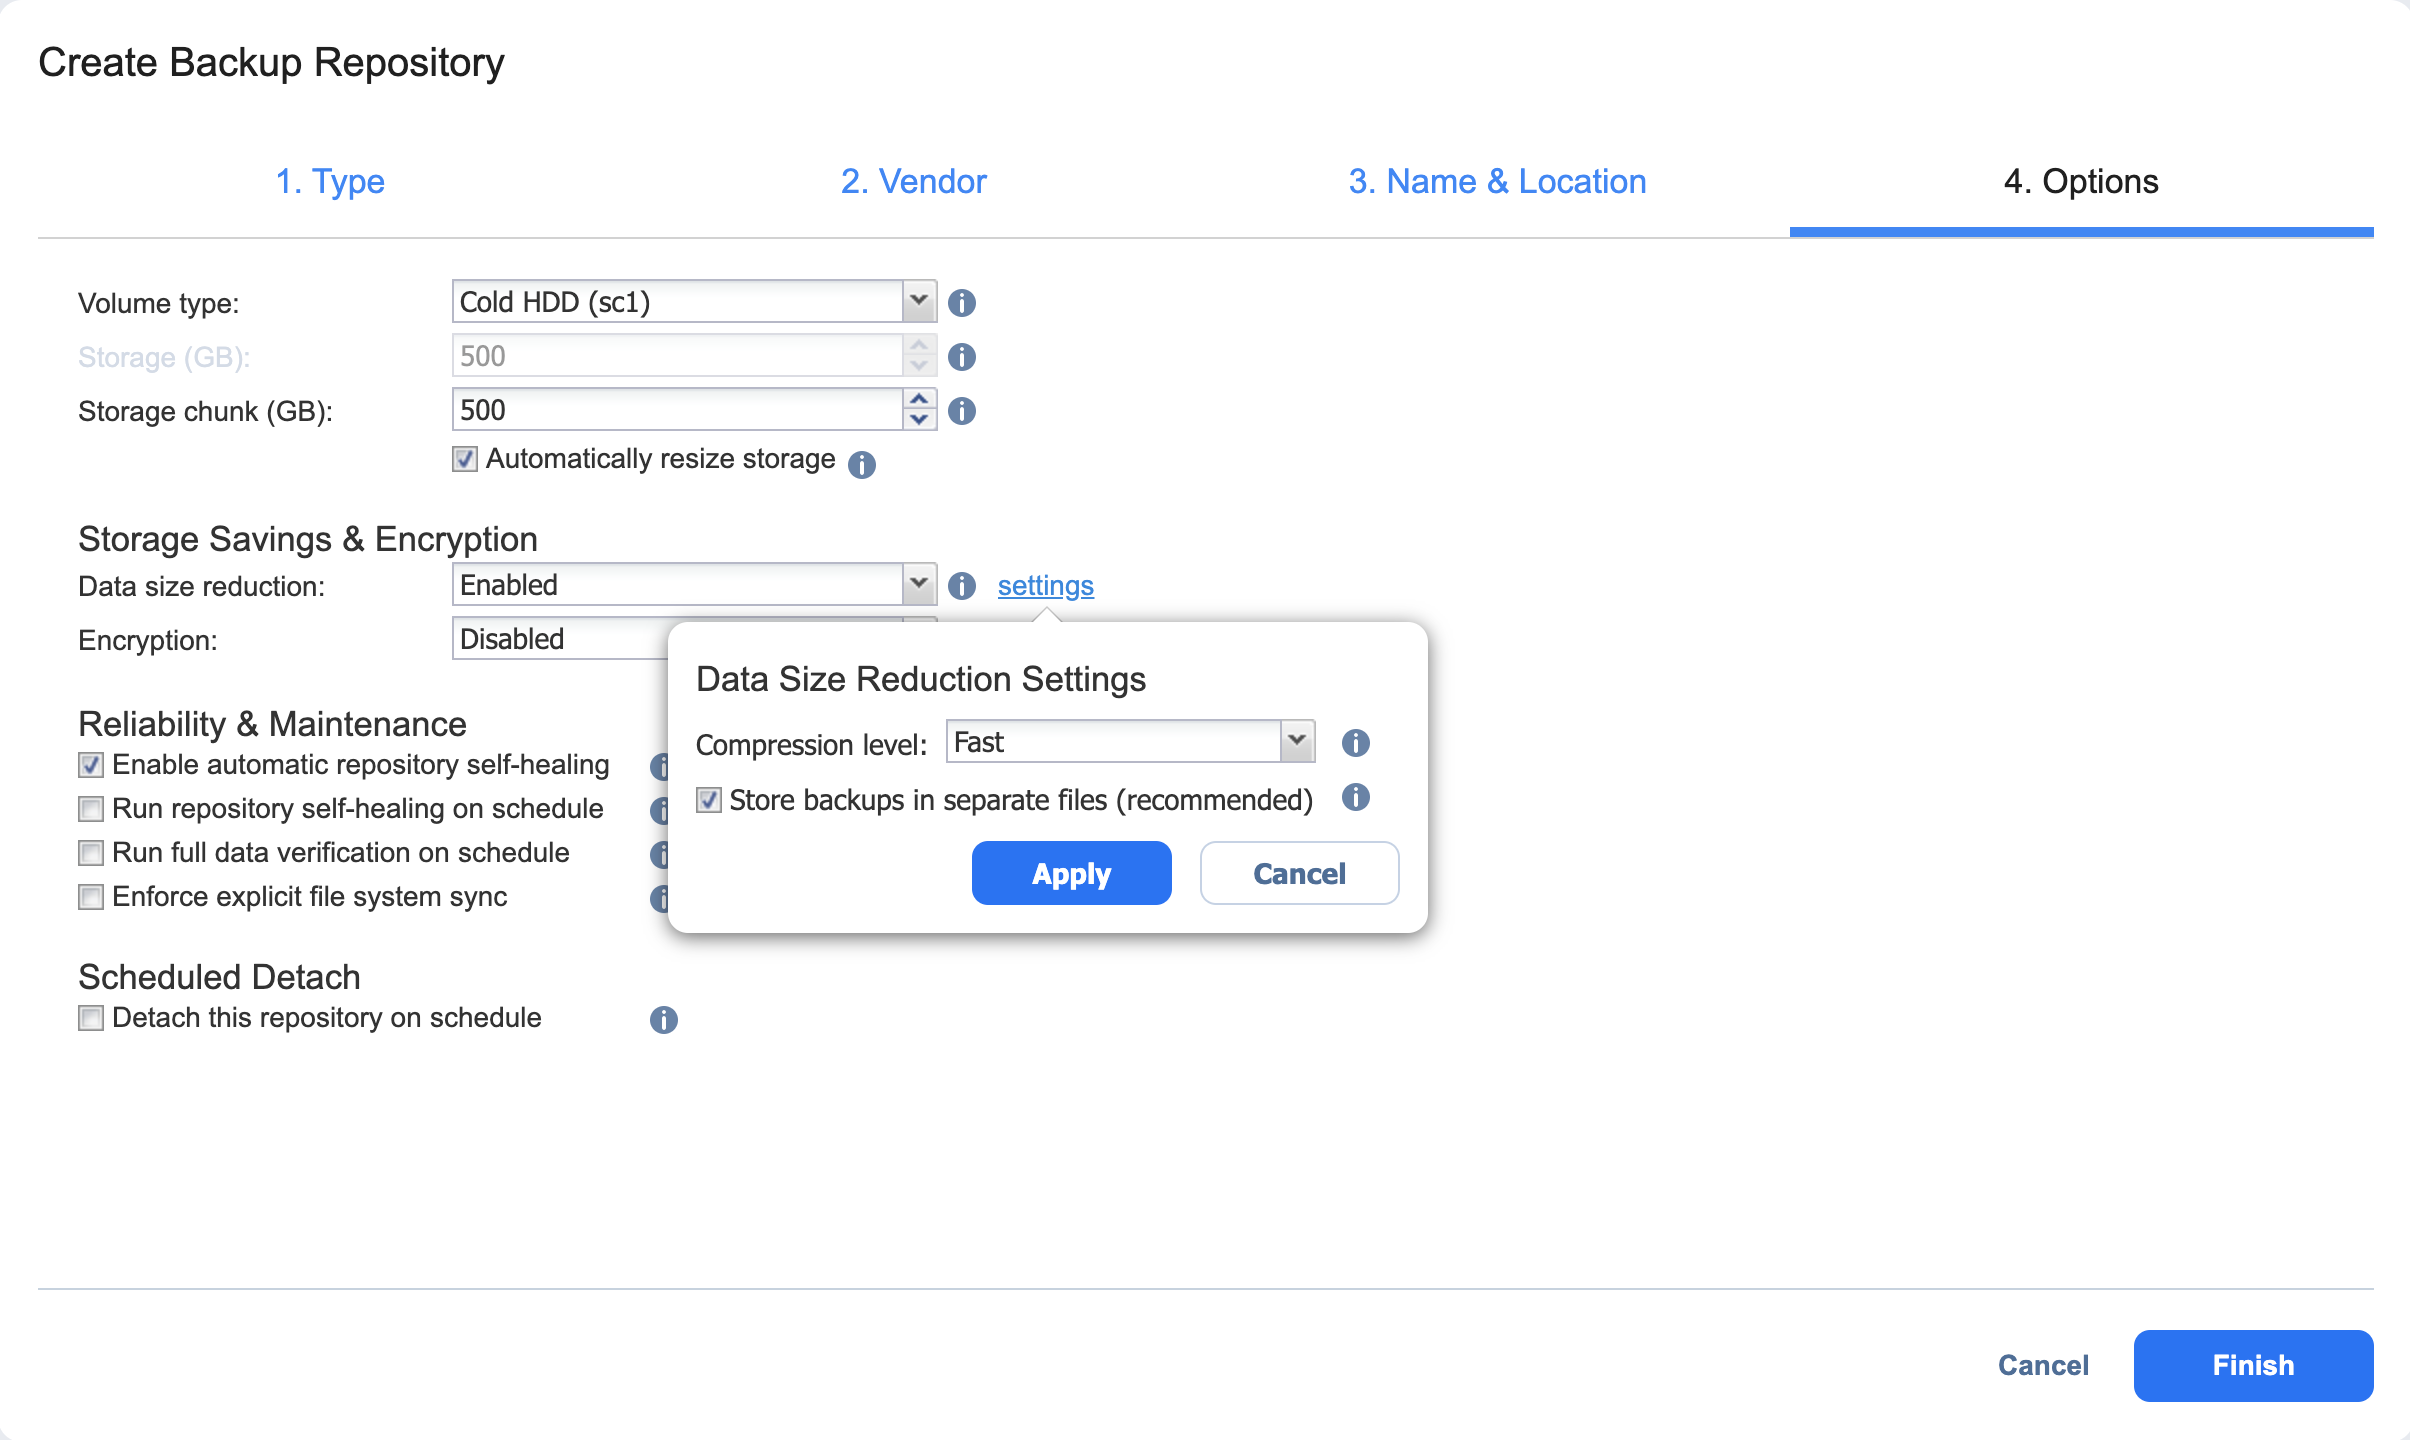Click the settings link
This screenshot has width=2410, height=1440.
click(x=1045, y=586)
